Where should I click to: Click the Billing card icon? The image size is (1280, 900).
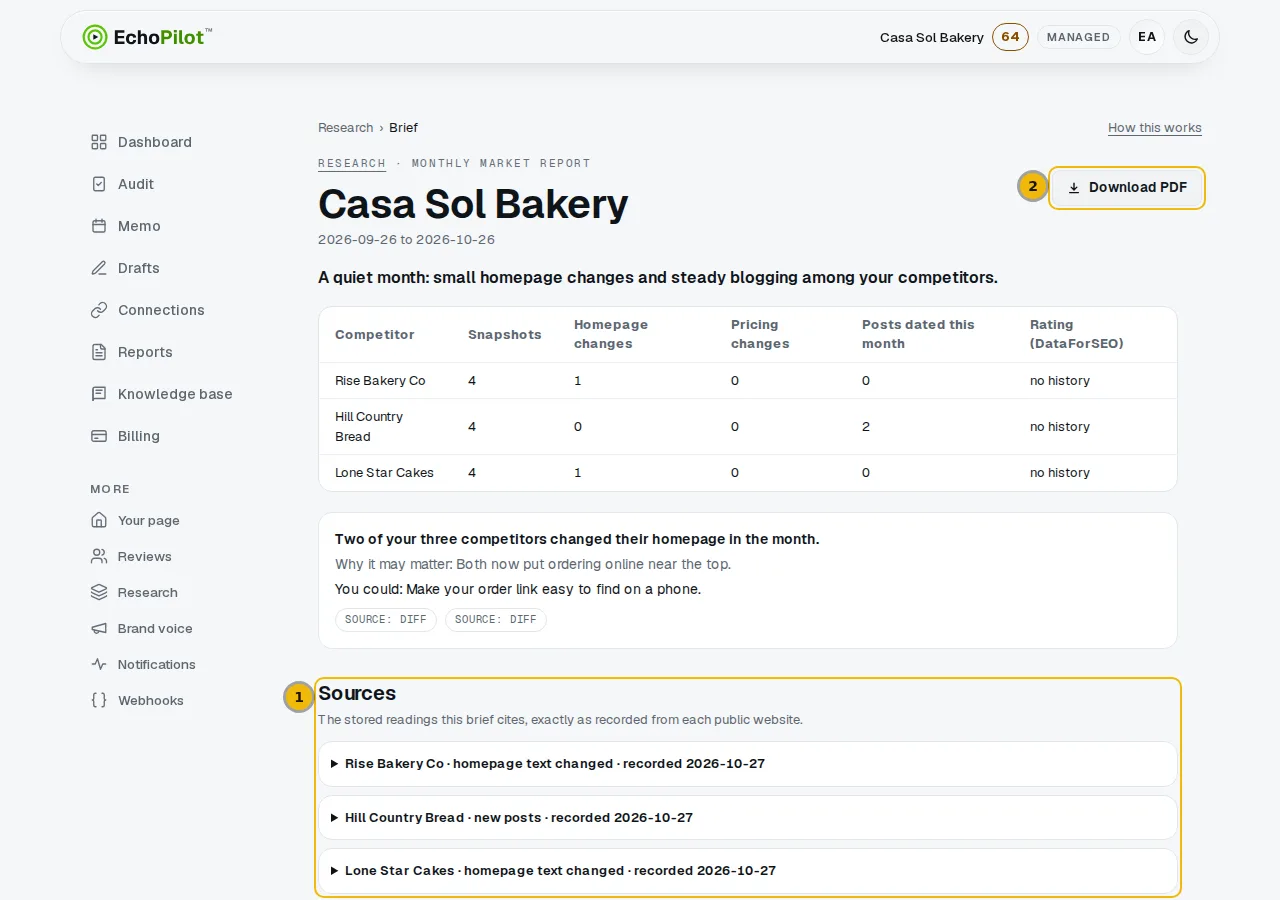99,436
